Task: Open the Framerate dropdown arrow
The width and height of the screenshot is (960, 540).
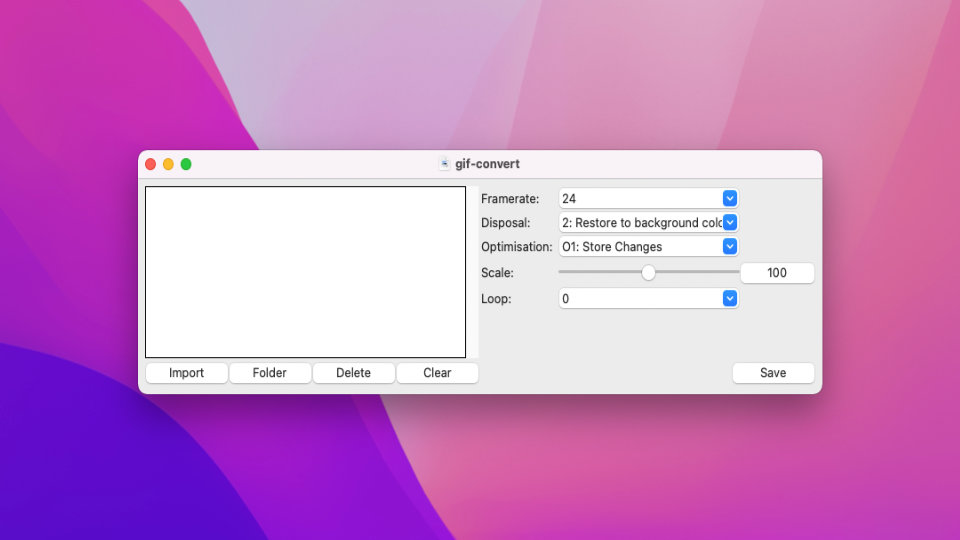Action: [x=730, y=199]
